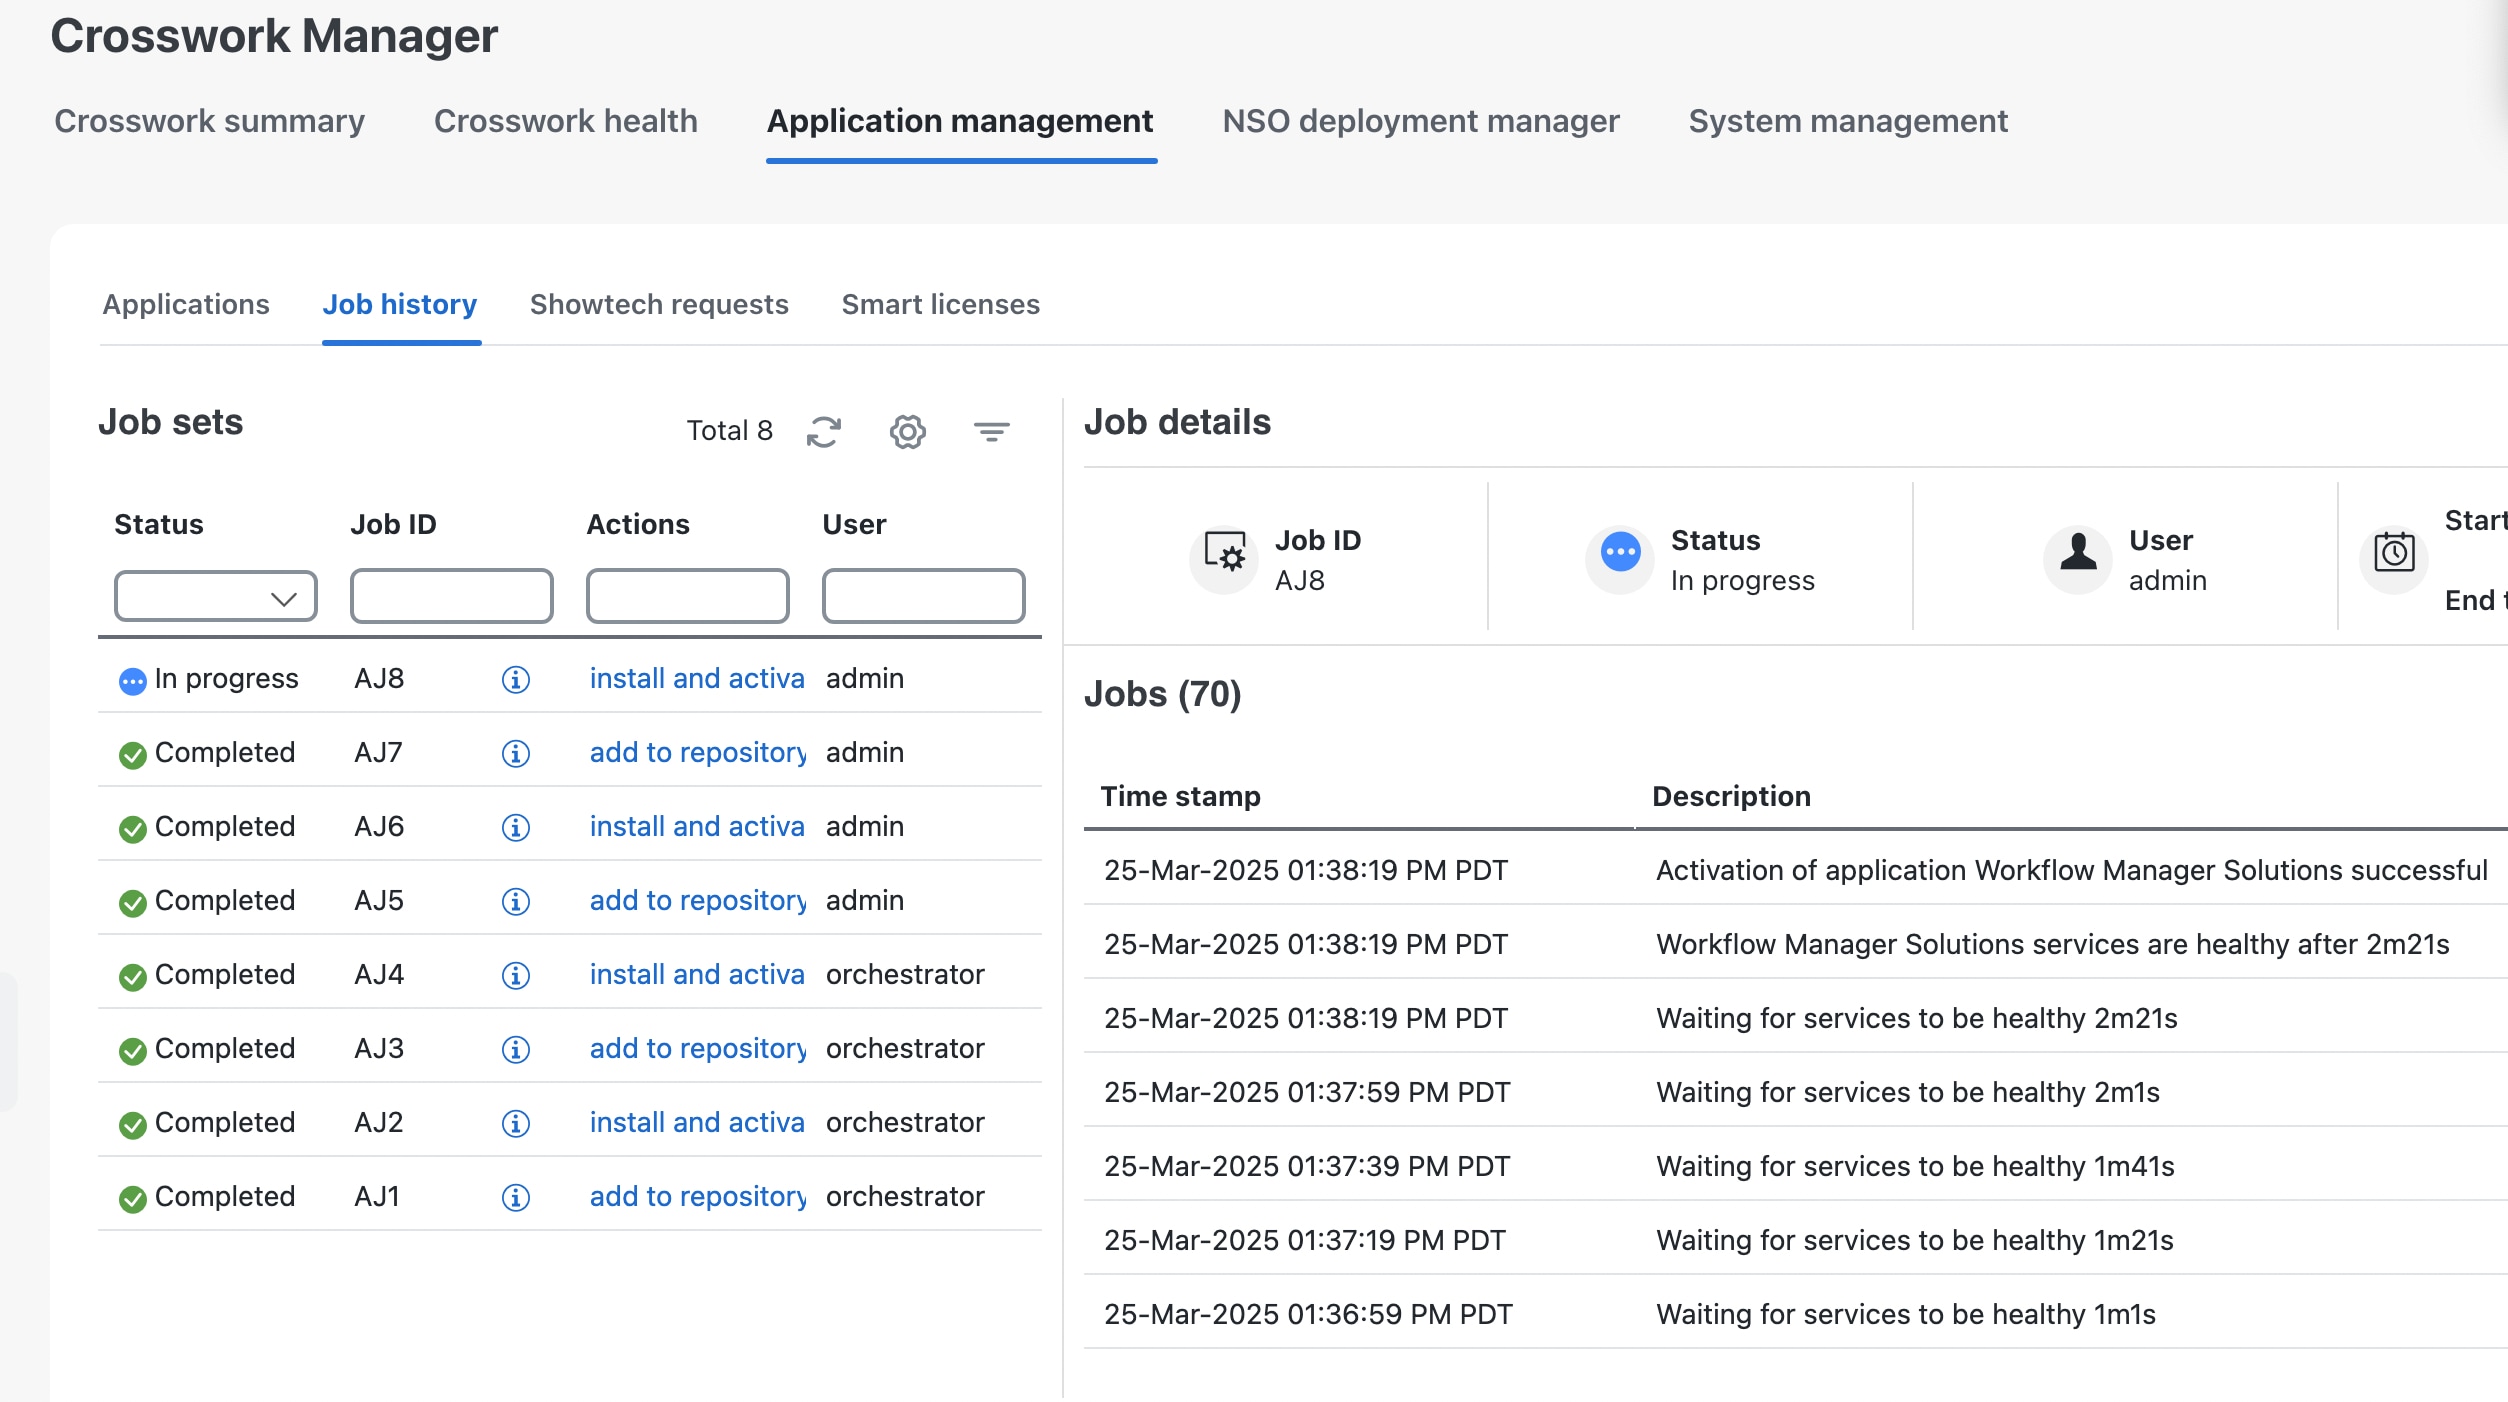Viewport: 2508px width, 1402px height.
Task: Click the In progress status icon of AJ8 row
Action: 132,682
